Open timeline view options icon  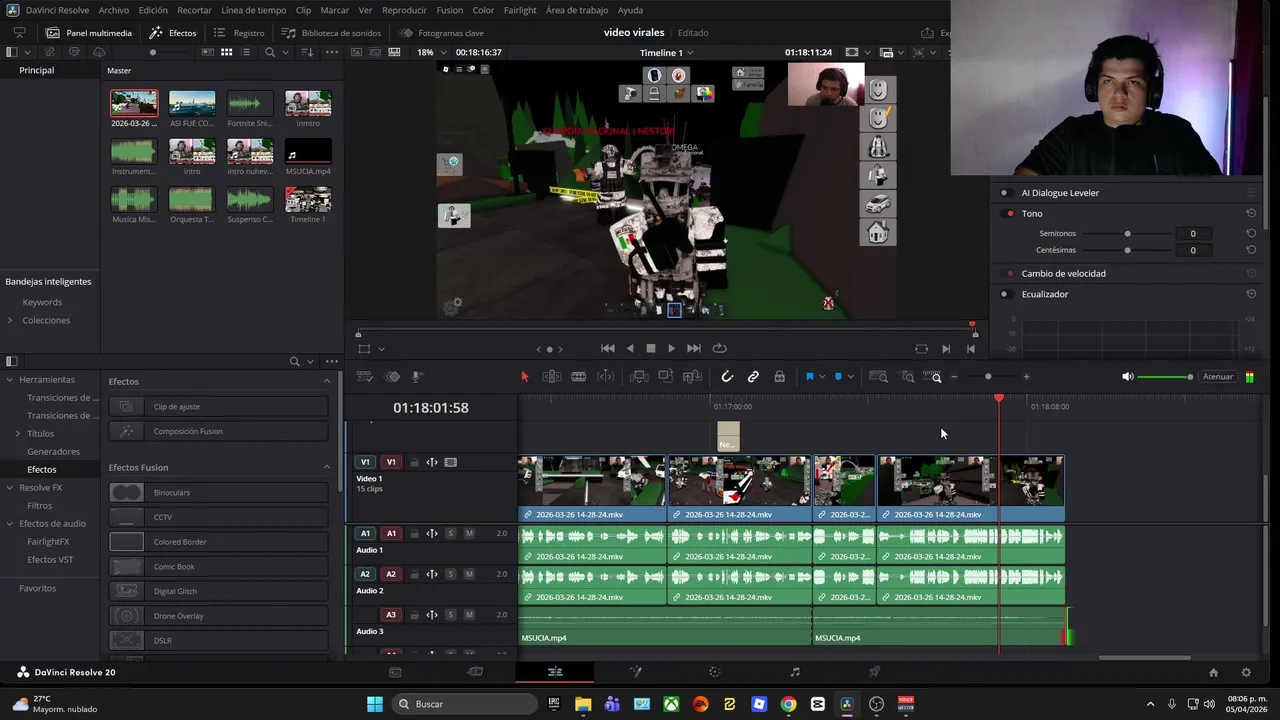point(365,377)
